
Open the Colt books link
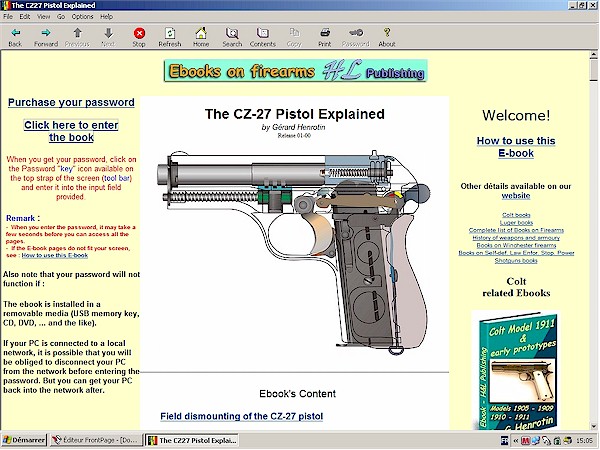(516, 215)
